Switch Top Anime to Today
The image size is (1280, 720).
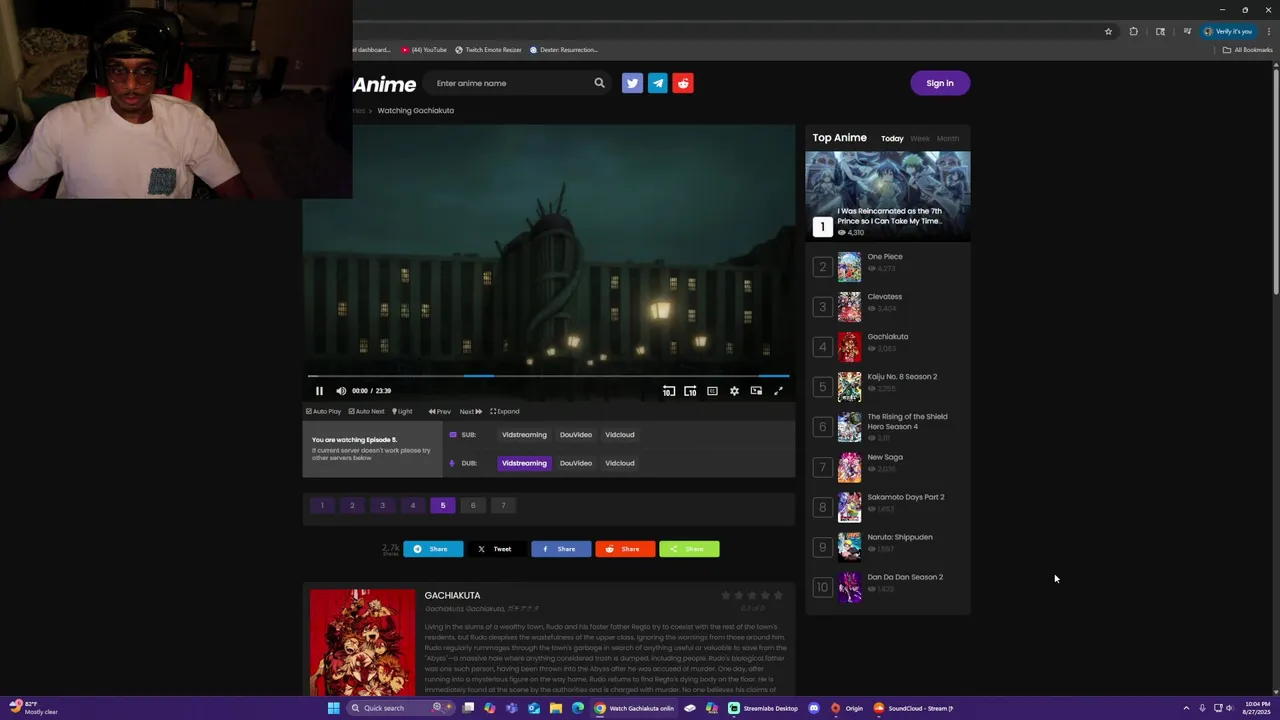892,139
